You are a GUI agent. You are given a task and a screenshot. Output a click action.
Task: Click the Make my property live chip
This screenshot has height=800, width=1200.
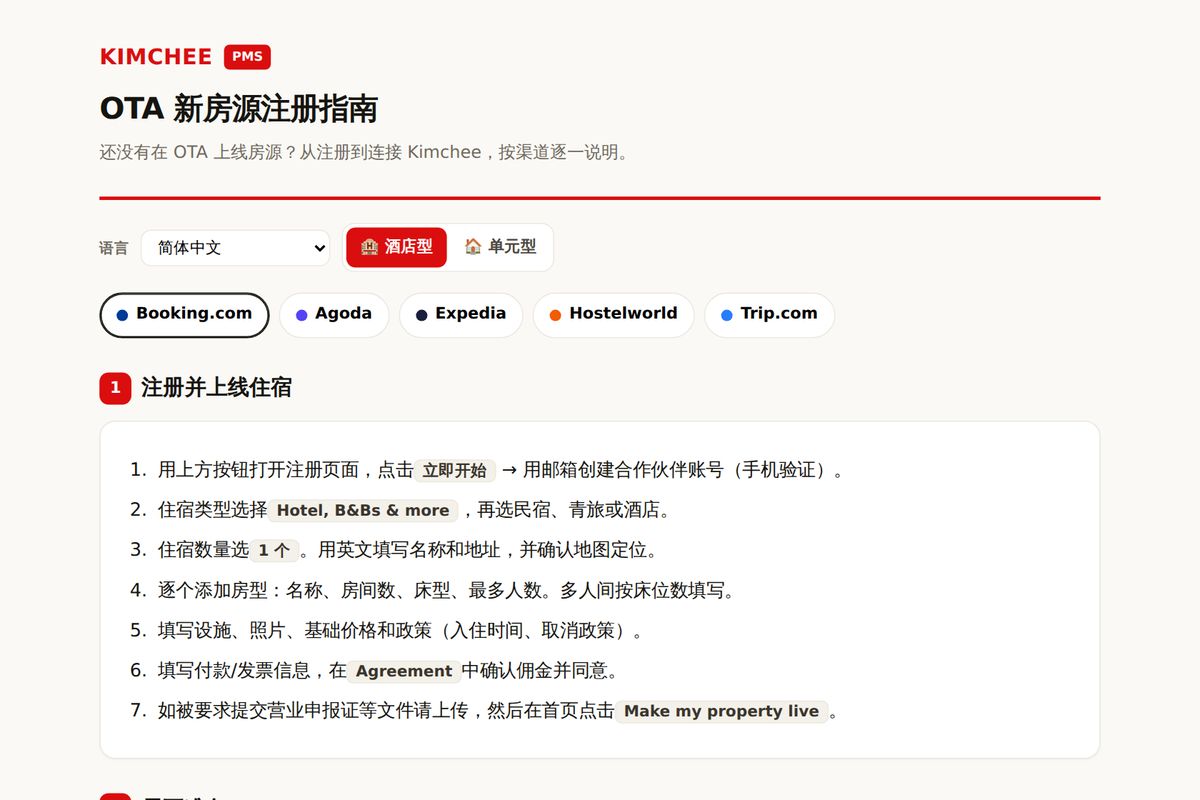[x=722, y=711]
